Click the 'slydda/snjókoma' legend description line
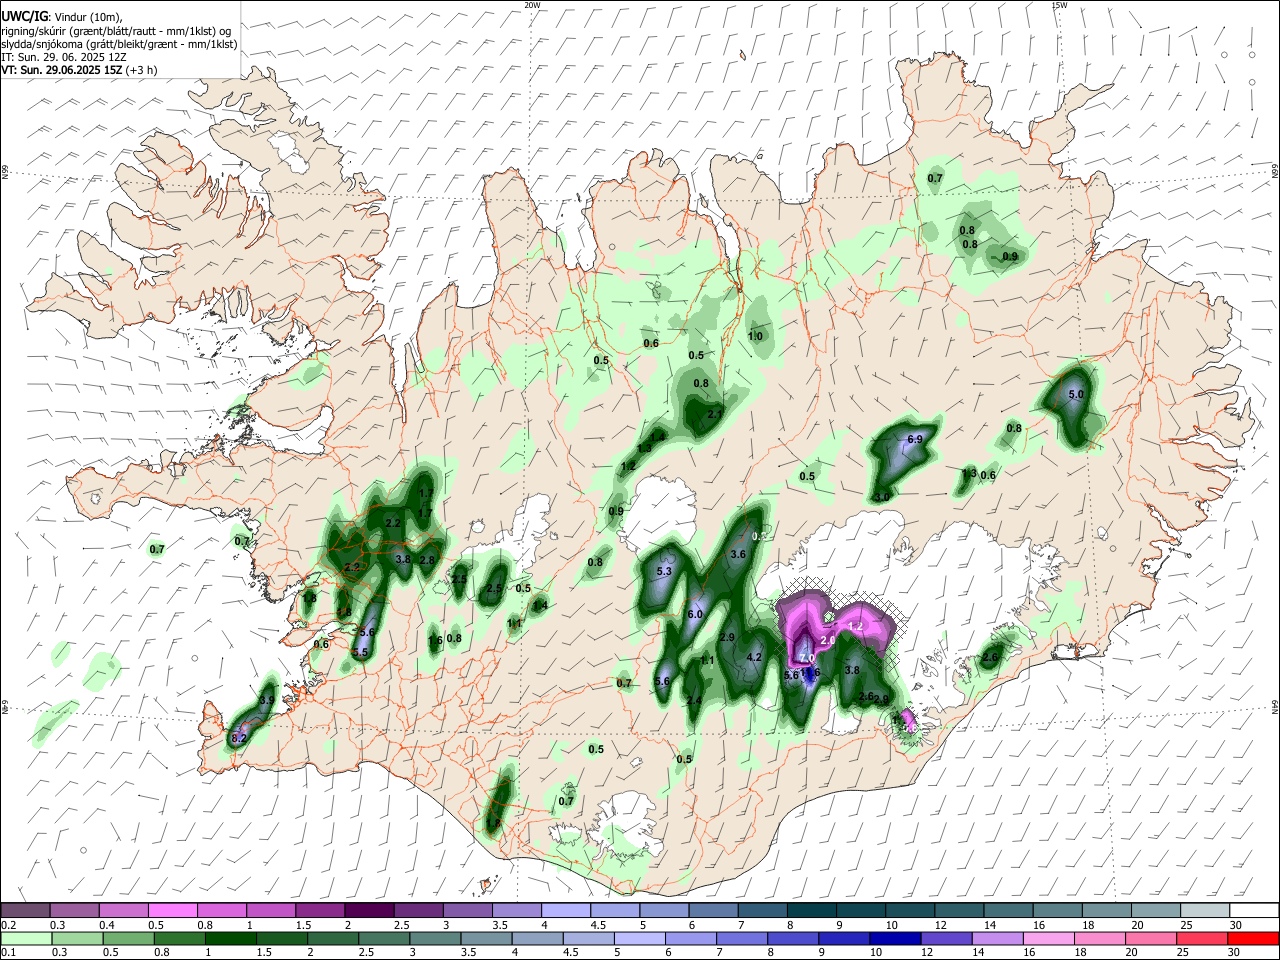Screen dimensions: 1280x960 119,45
